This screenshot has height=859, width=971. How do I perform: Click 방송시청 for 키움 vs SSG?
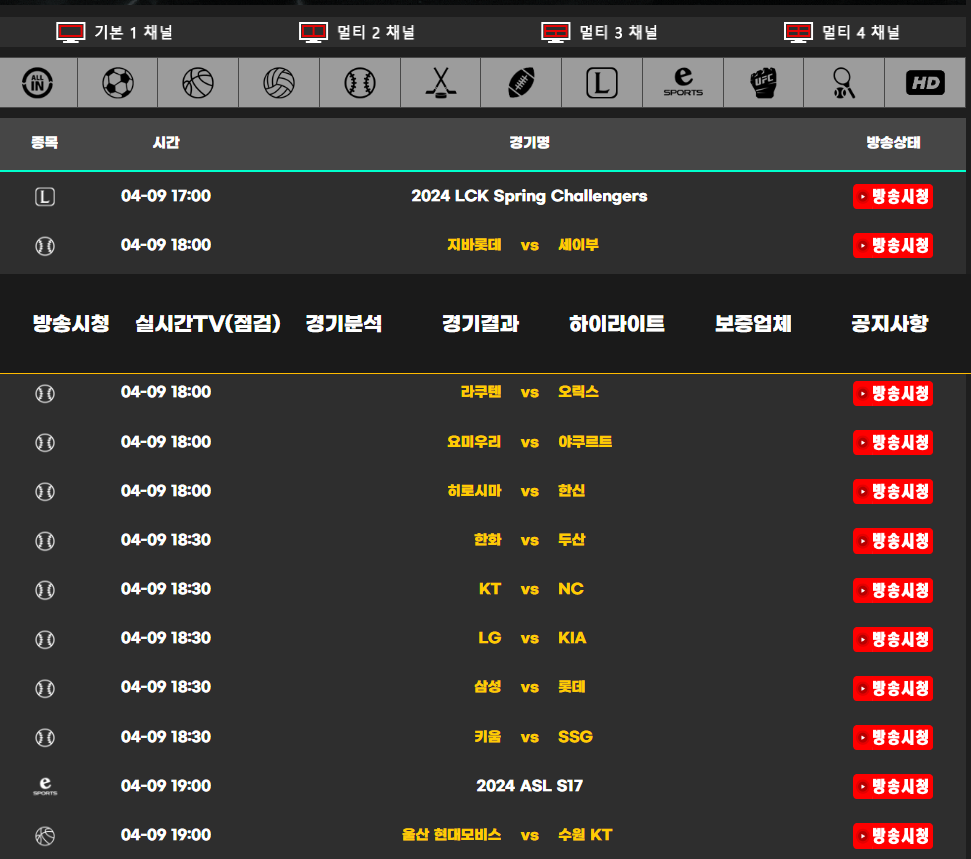click(893, 737)
